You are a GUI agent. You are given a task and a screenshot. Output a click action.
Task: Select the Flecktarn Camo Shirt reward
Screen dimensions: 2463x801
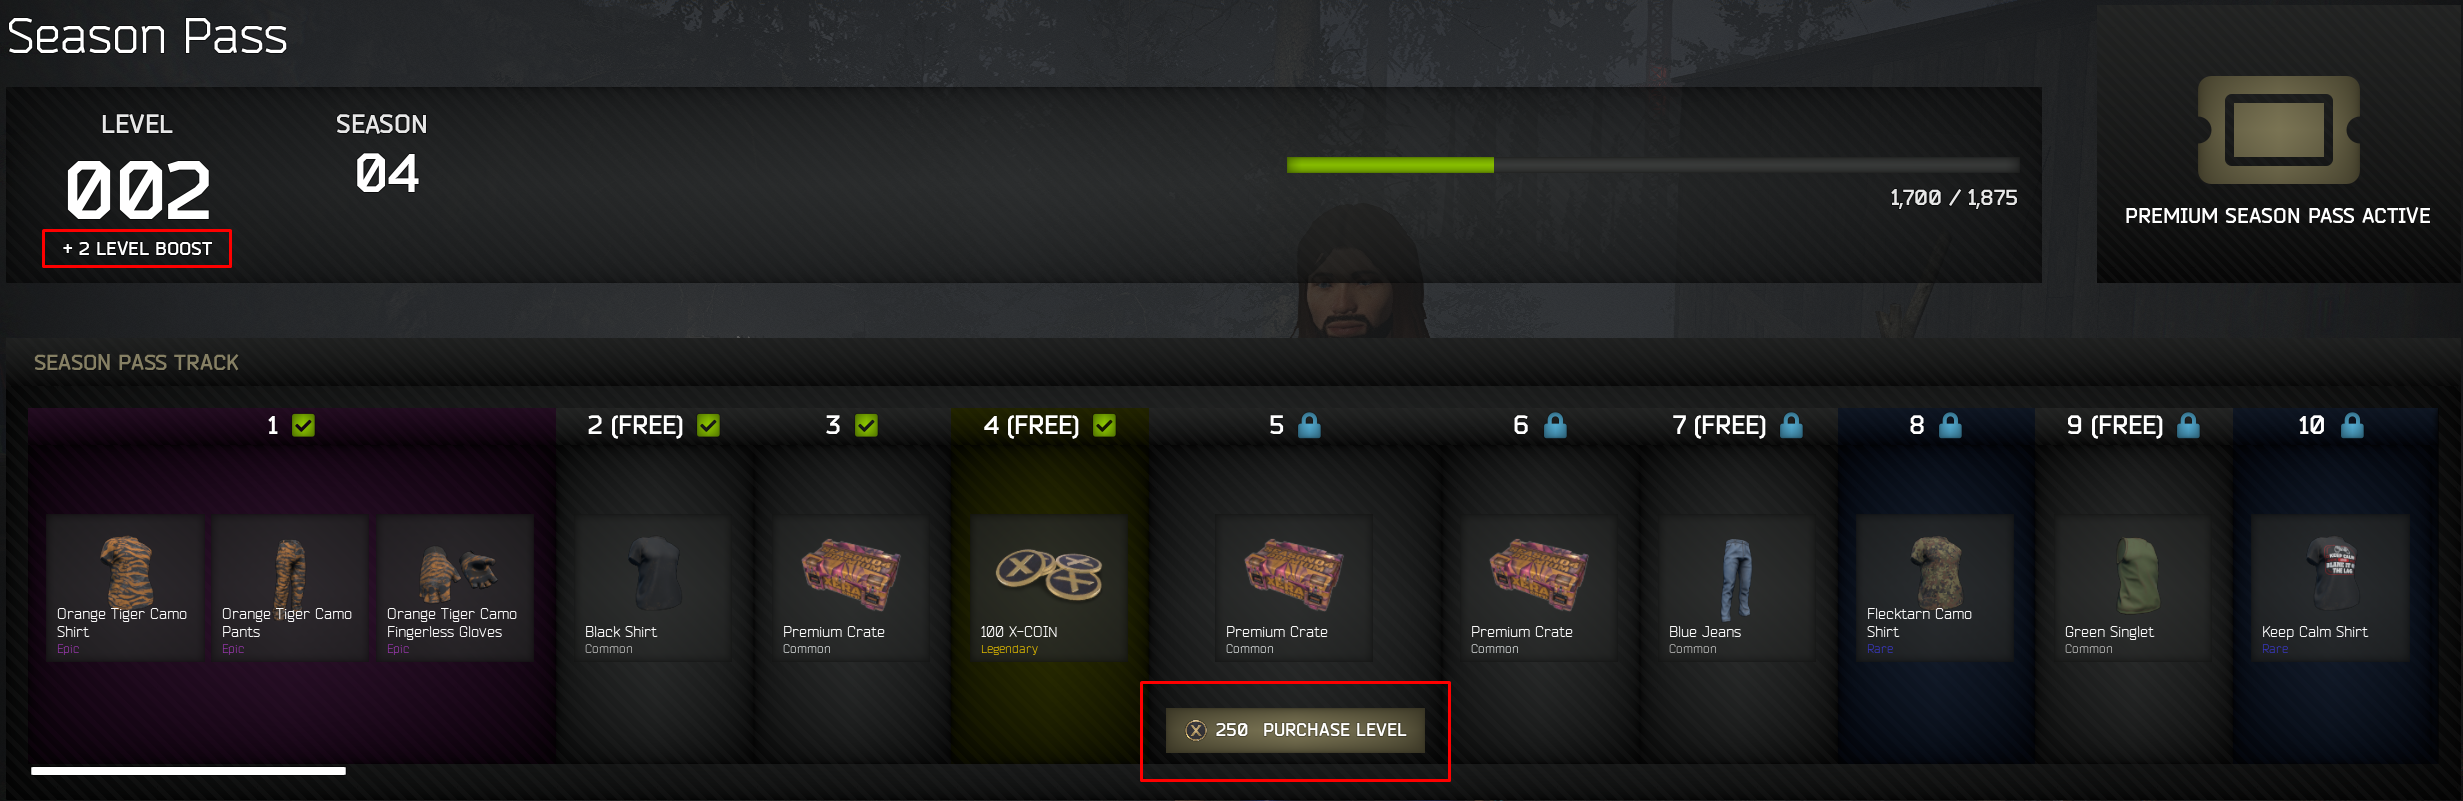[x=1934, y=588]
